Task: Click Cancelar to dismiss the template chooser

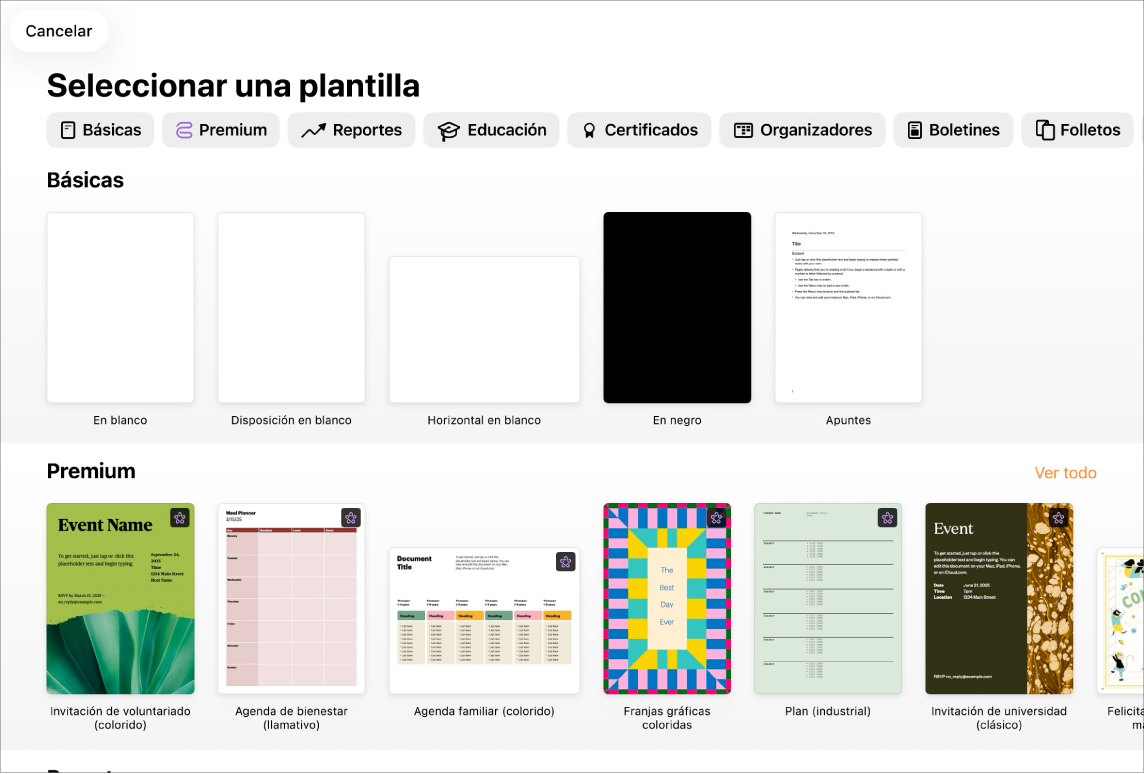Action: (58, 31)
